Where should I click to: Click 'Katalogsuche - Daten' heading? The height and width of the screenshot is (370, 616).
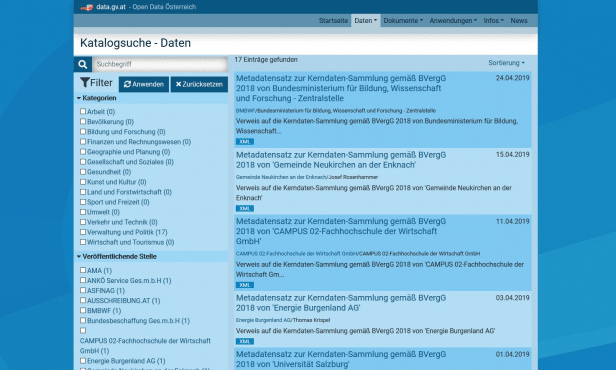click(x=136, y=43)
